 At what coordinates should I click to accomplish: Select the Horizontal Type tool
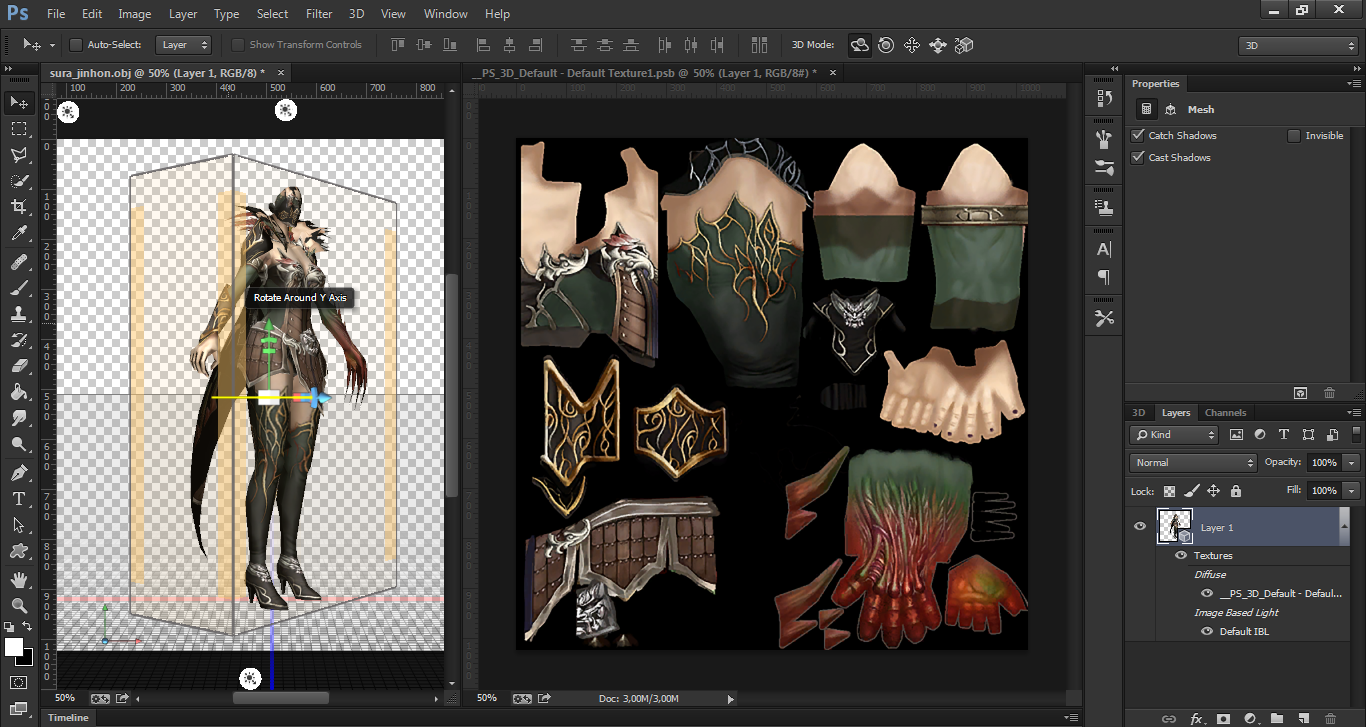tap(18, 498)
